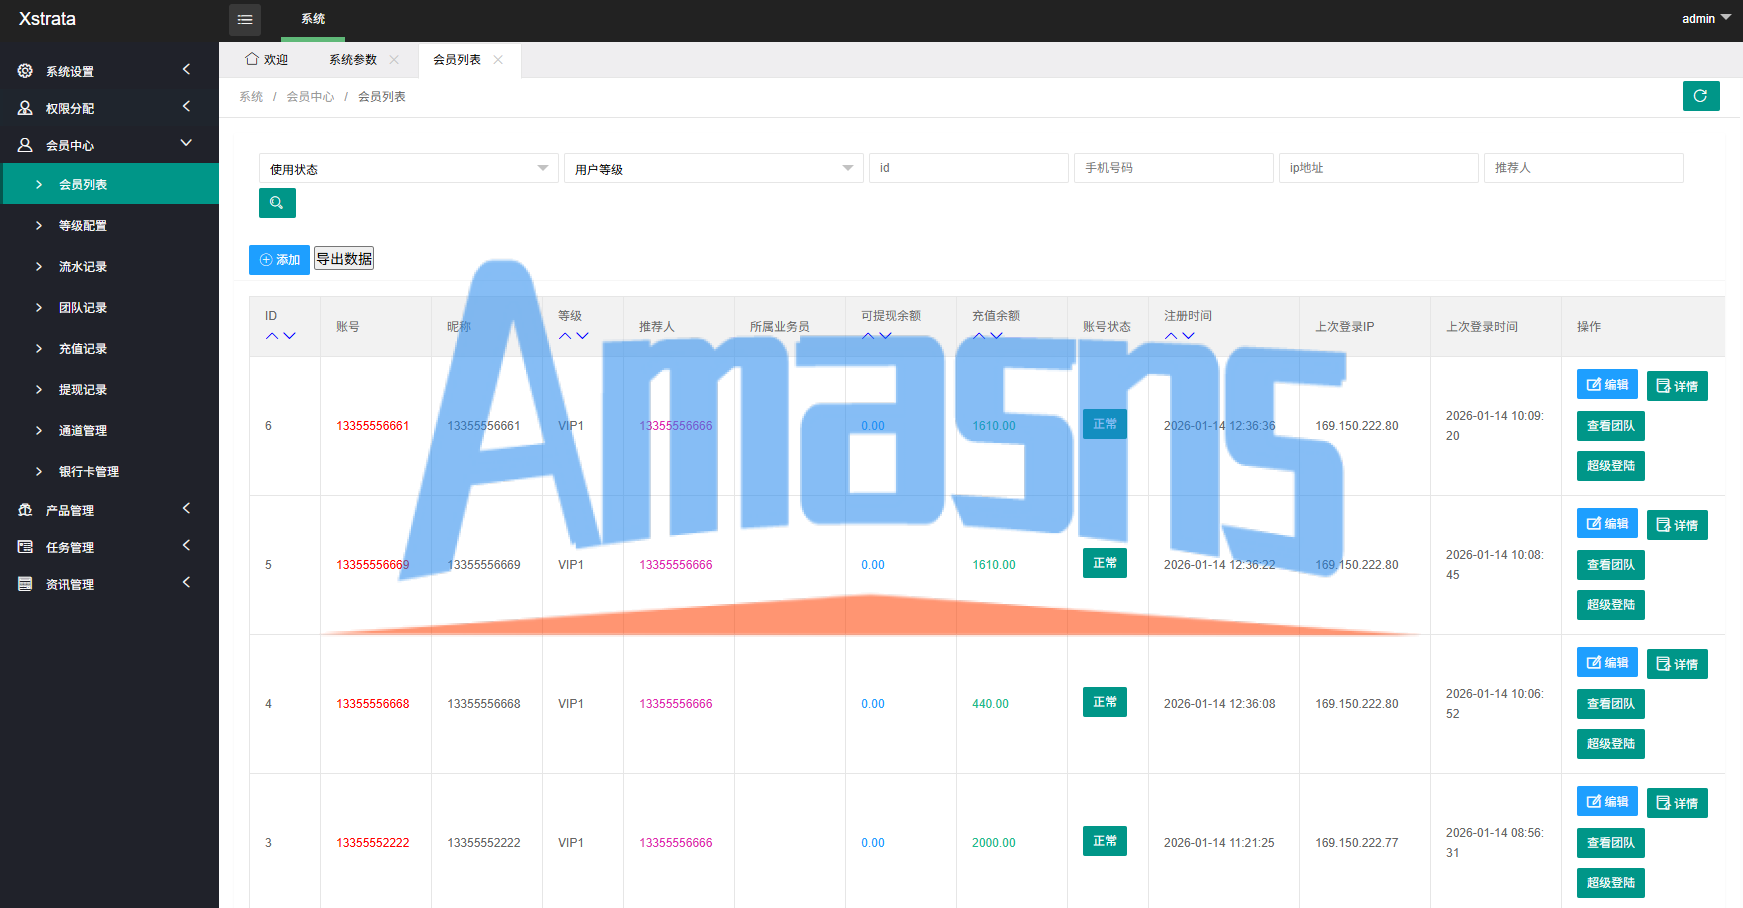Sort ID column ascending arrow
Image resolution: width=1743 pixels, height=908 pixels.
272,336
